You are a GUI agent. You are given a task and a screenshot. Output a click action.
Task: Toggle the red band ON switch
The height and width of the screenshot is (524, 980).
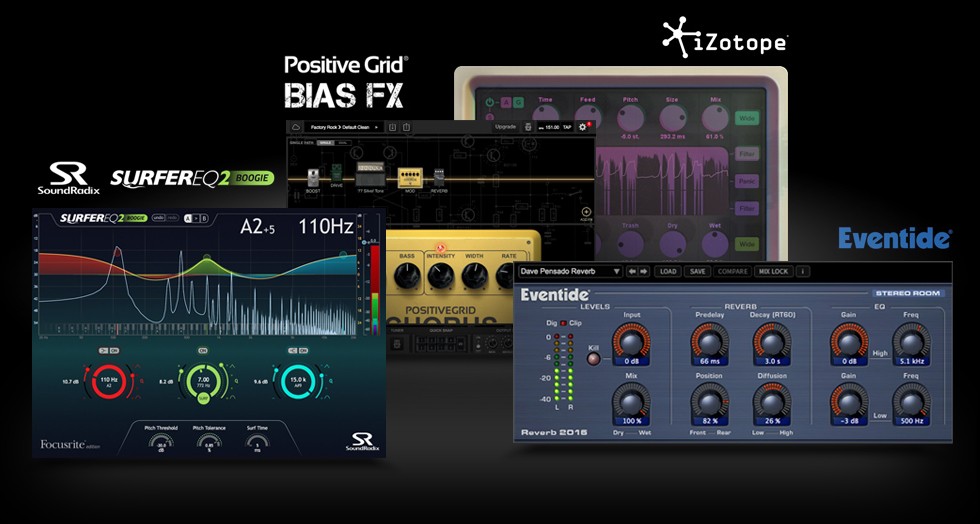pos(114,351)
